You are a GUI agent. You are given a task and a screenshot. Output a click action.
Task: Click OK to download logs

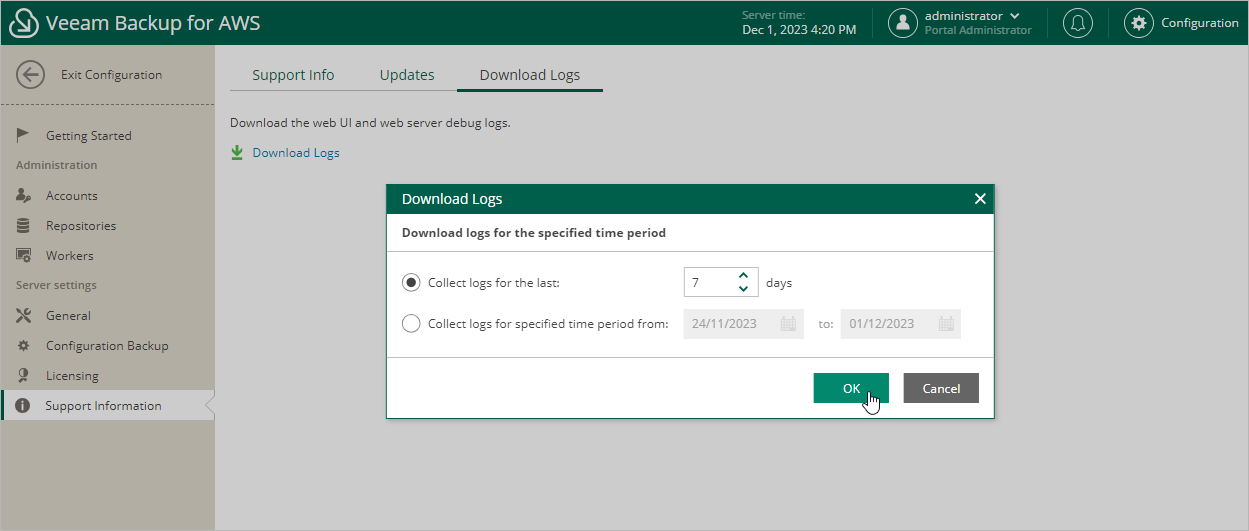(851, 388)
